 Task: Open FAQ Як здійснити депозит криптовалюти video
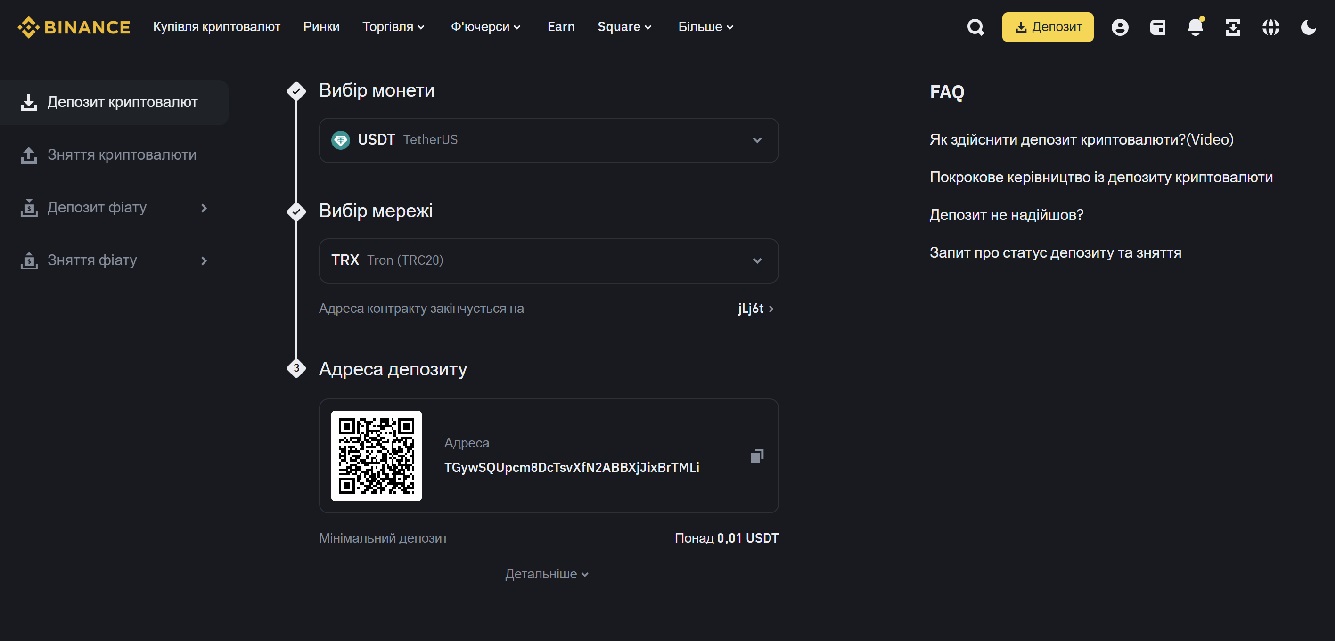click(1082, 140)
